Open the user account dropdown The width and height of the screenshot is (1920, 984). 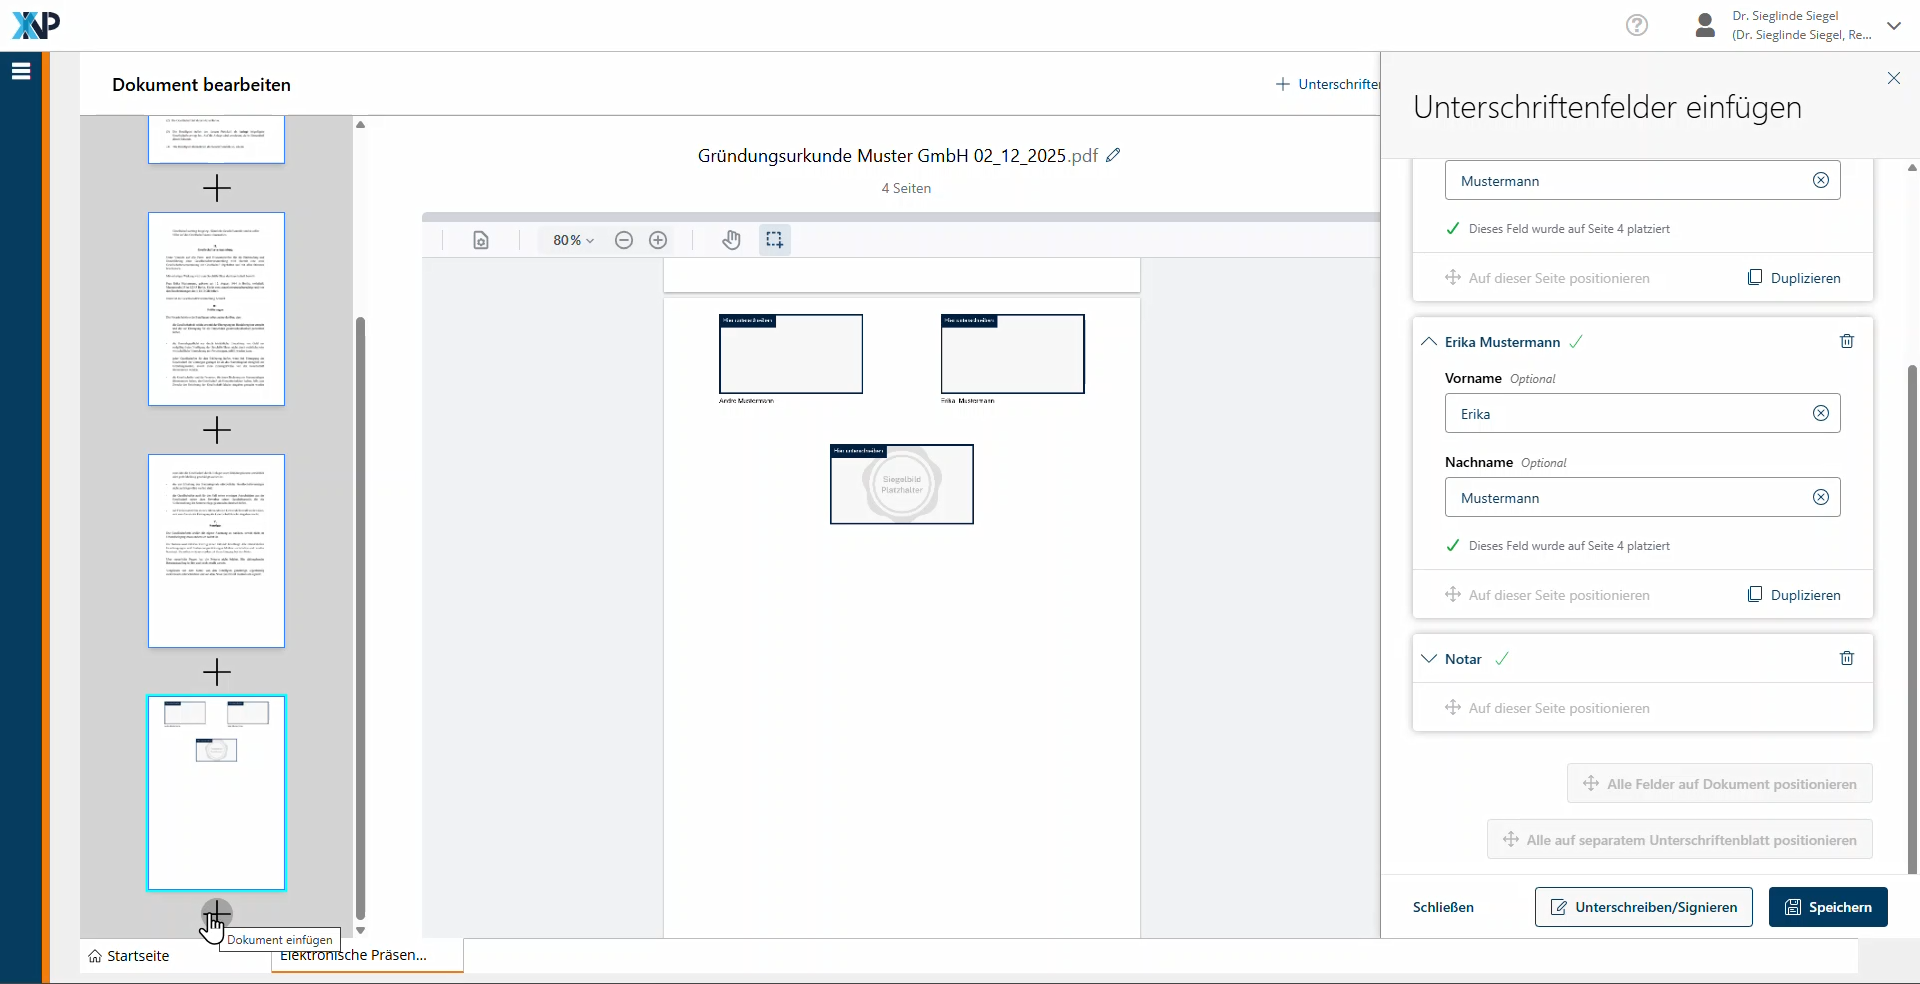point(1893,26)
